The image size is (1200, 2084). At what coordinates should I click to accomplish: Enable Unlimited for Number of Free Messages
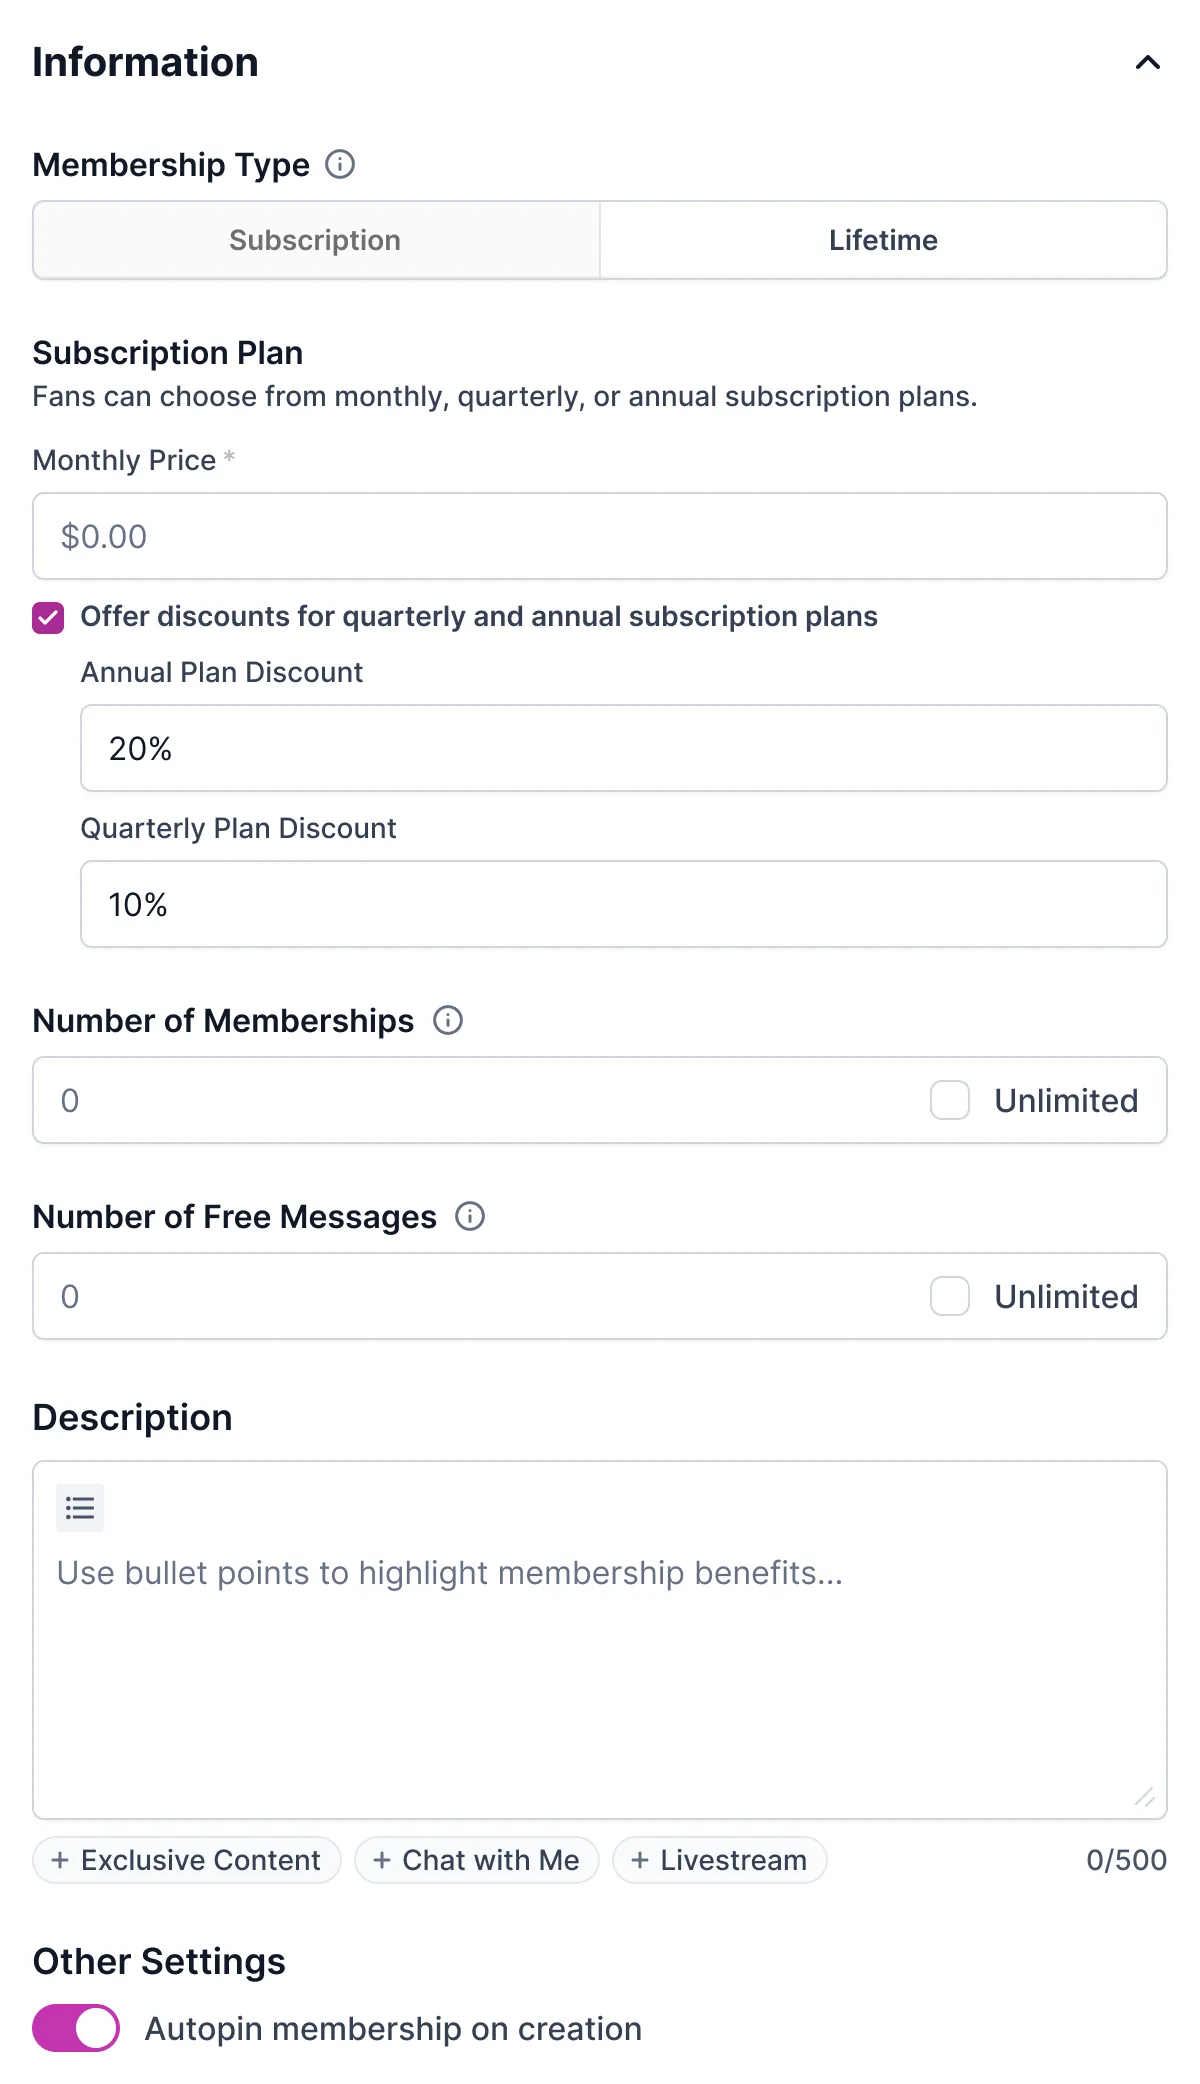coord(950,1296)
